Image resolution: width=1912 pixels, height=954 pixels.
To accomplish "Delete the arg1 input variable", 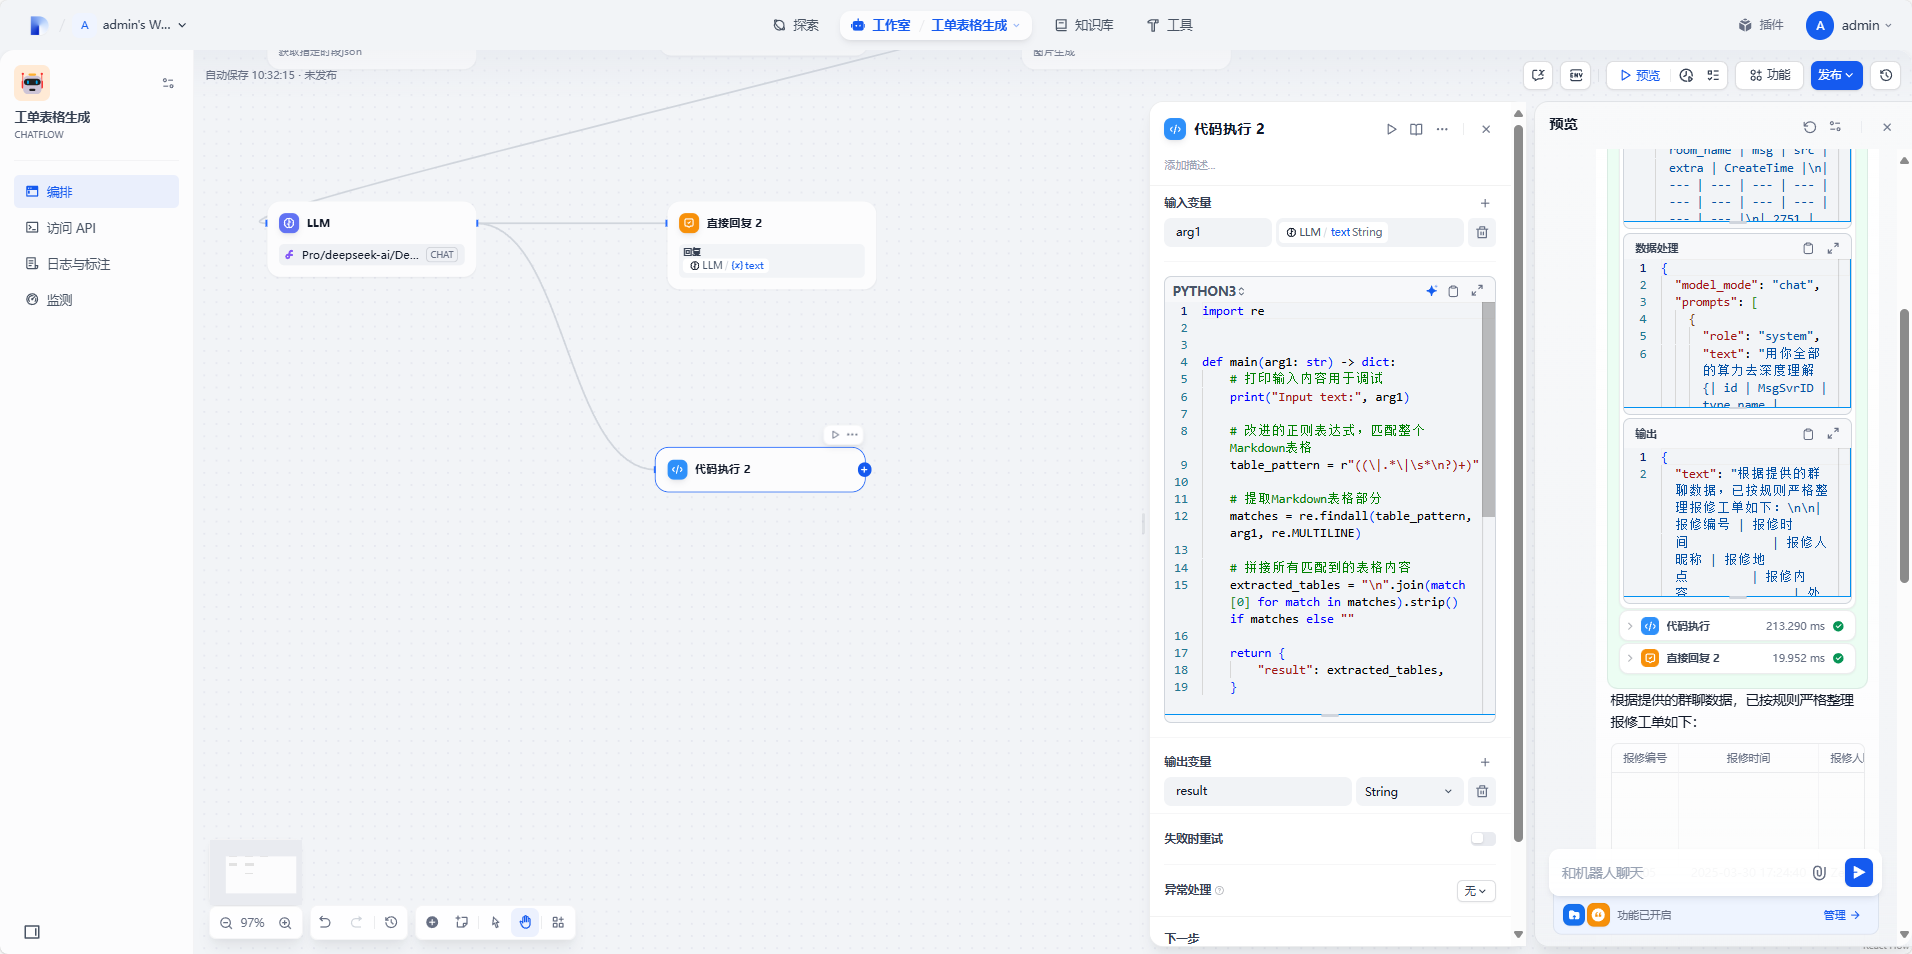I will 1482,232.
